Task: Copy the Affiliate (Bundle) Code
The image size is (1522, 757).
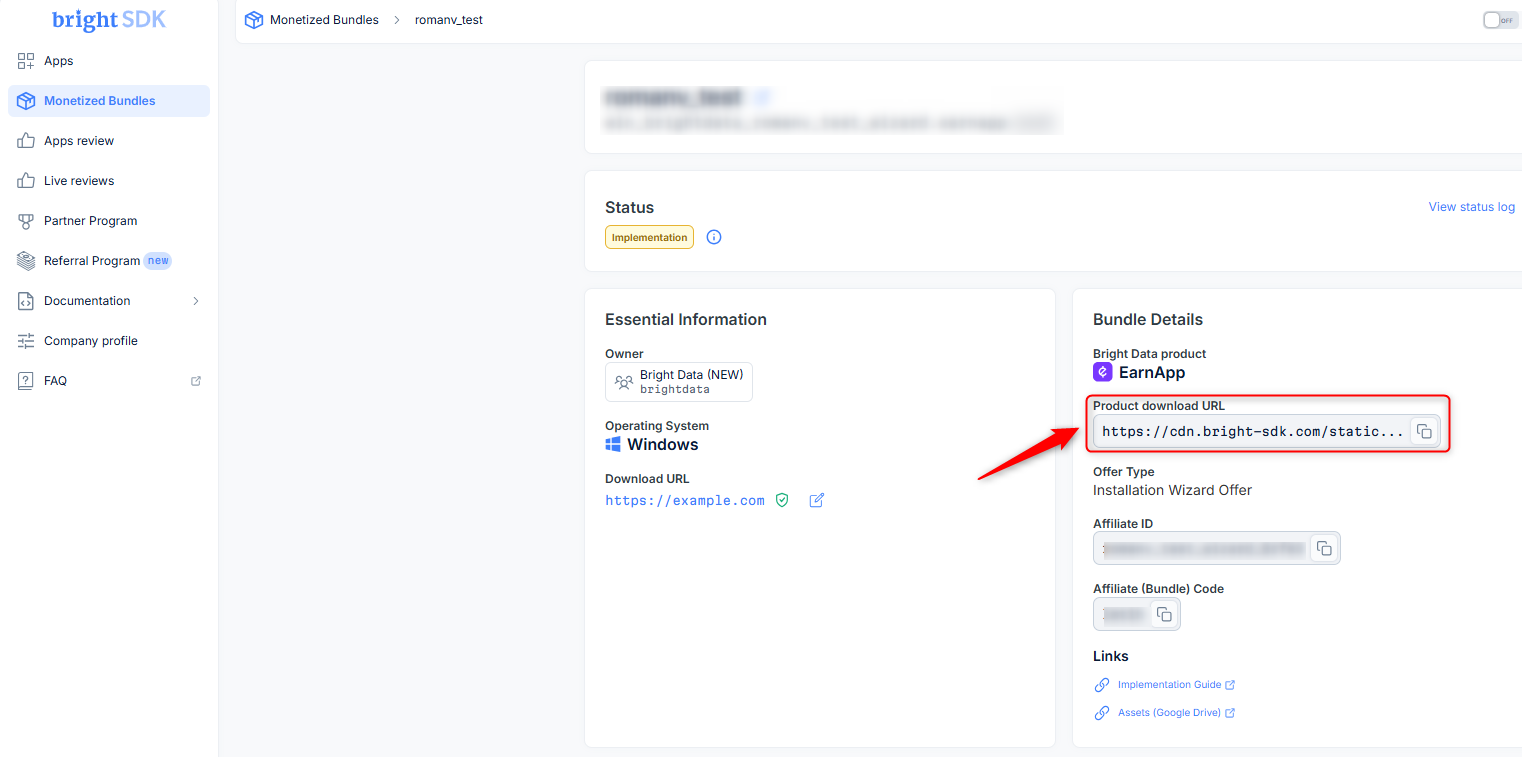Action: point(1164,614)
